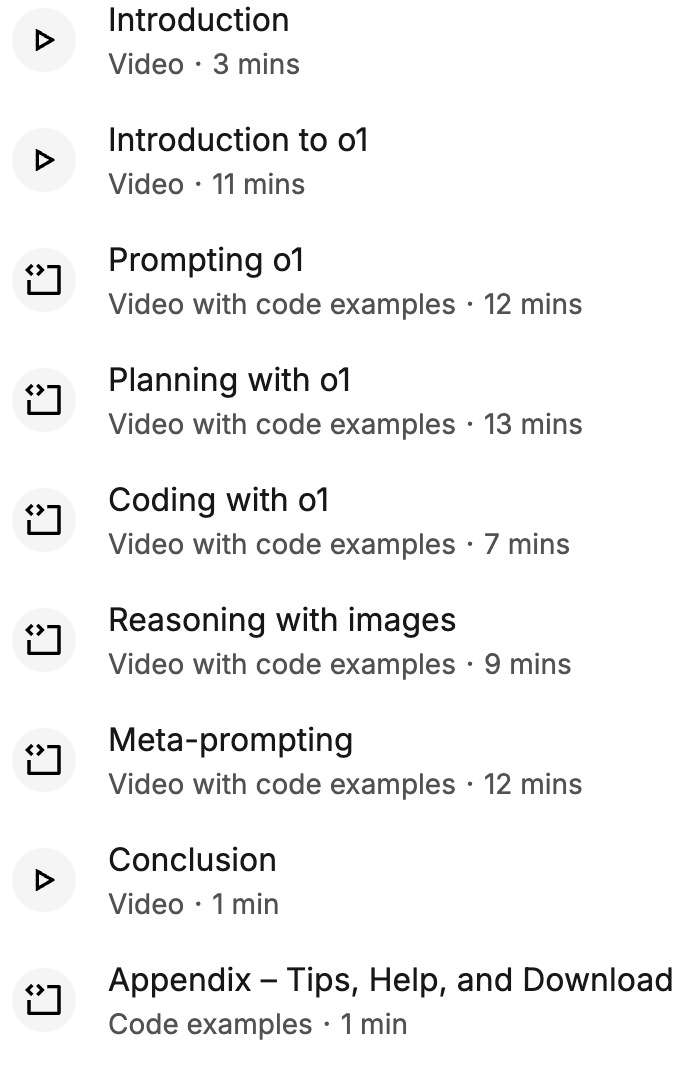Open the Meta-prompting lesson title
The height and width of the screenshot is (1066, 690).
(x=230, y=740)
